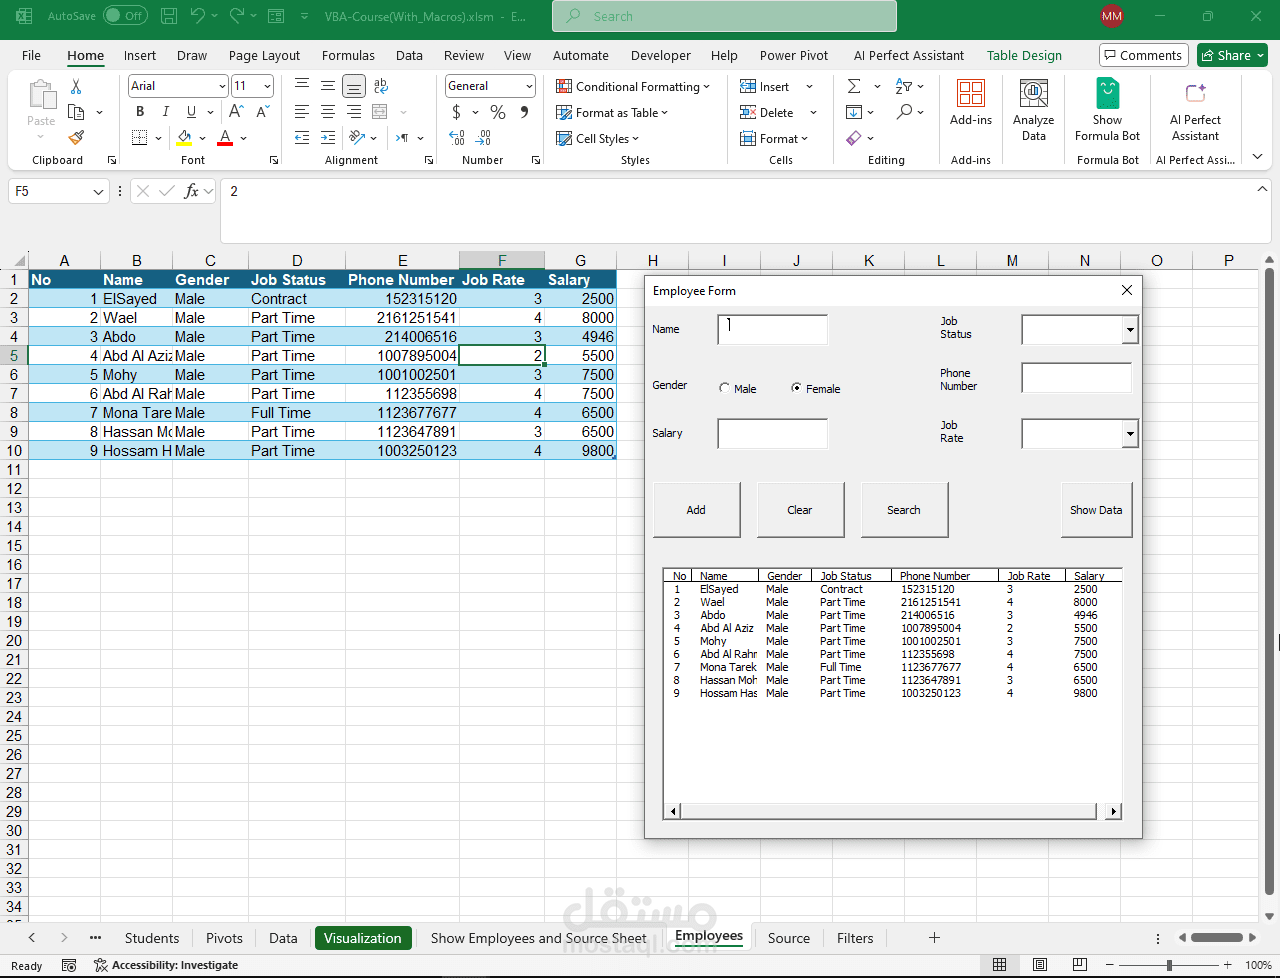Open the Name Box dropdown

(x=98, y=191)
